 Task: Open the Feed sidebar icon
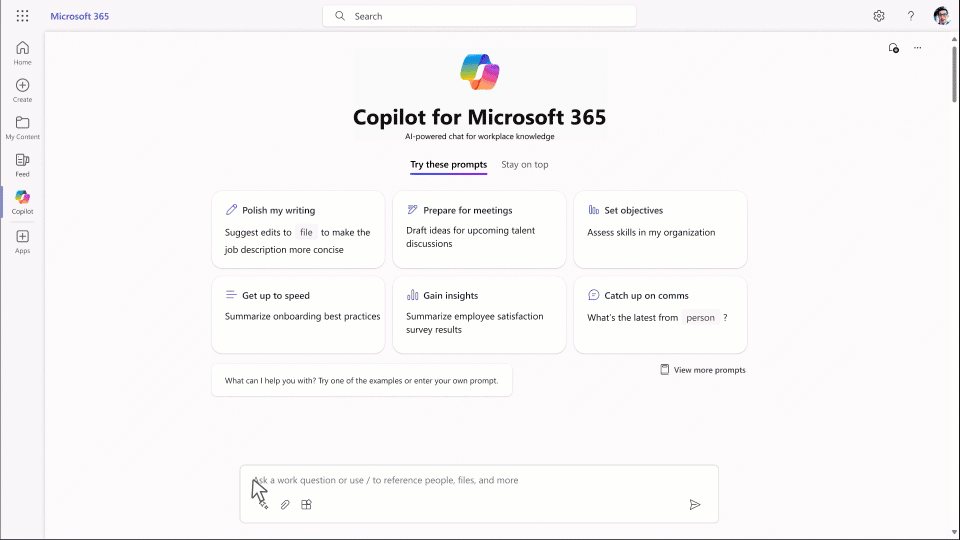point(22,164)
